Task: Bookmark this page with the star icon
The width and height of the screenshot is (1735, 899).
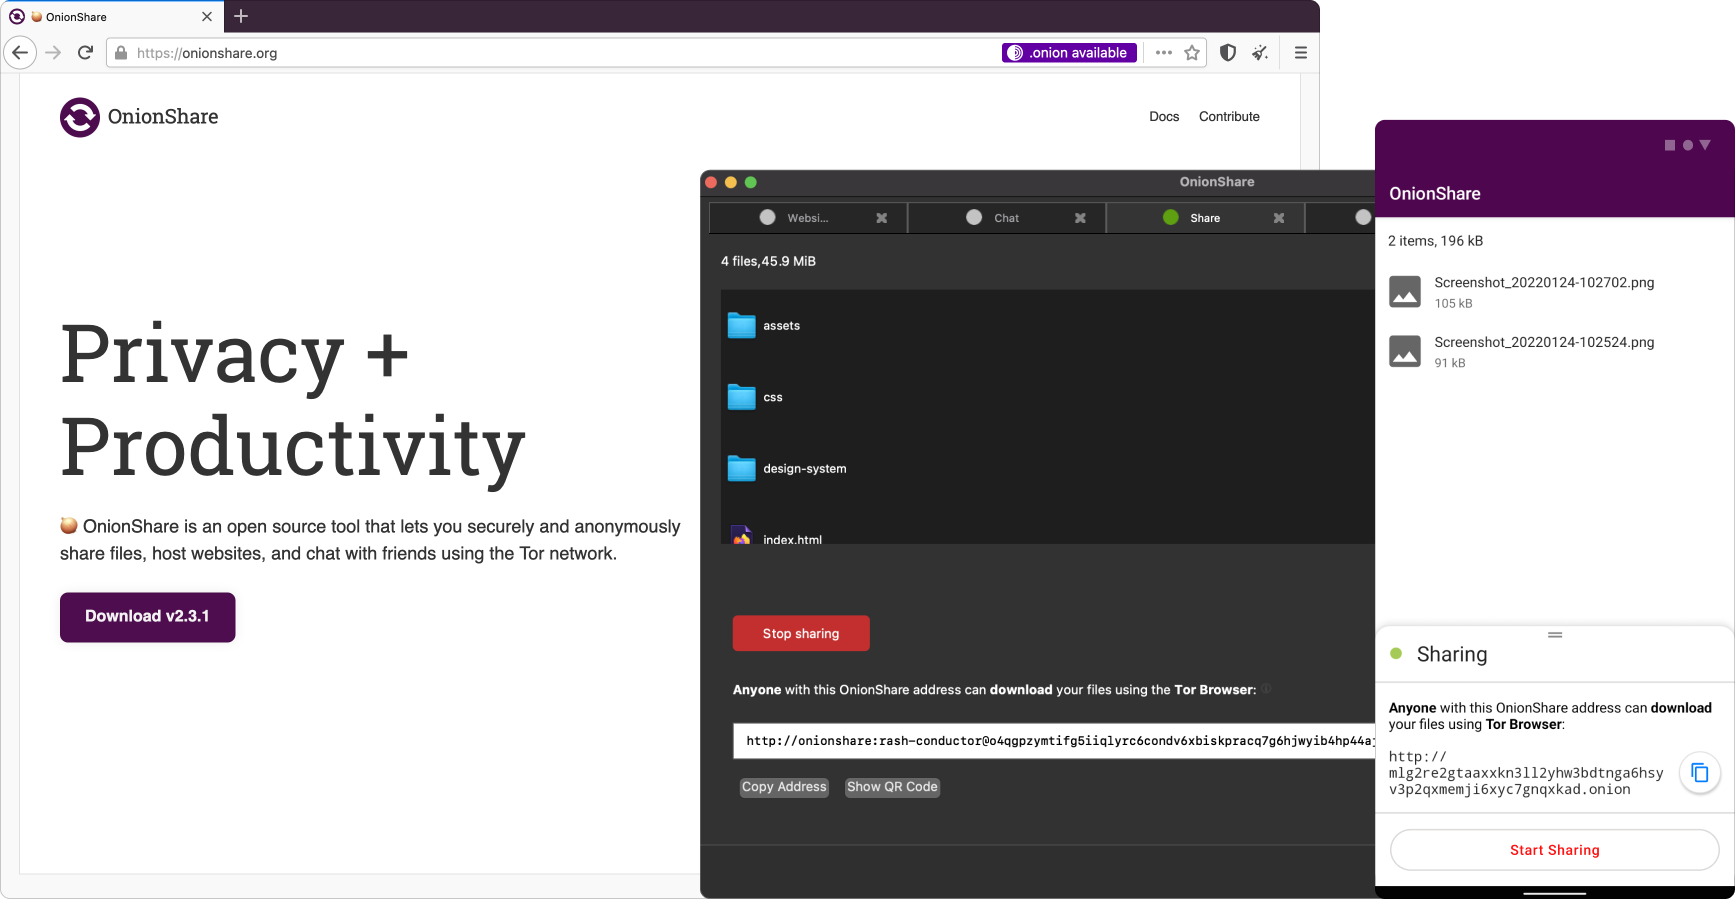Action: click(1192, 53)
